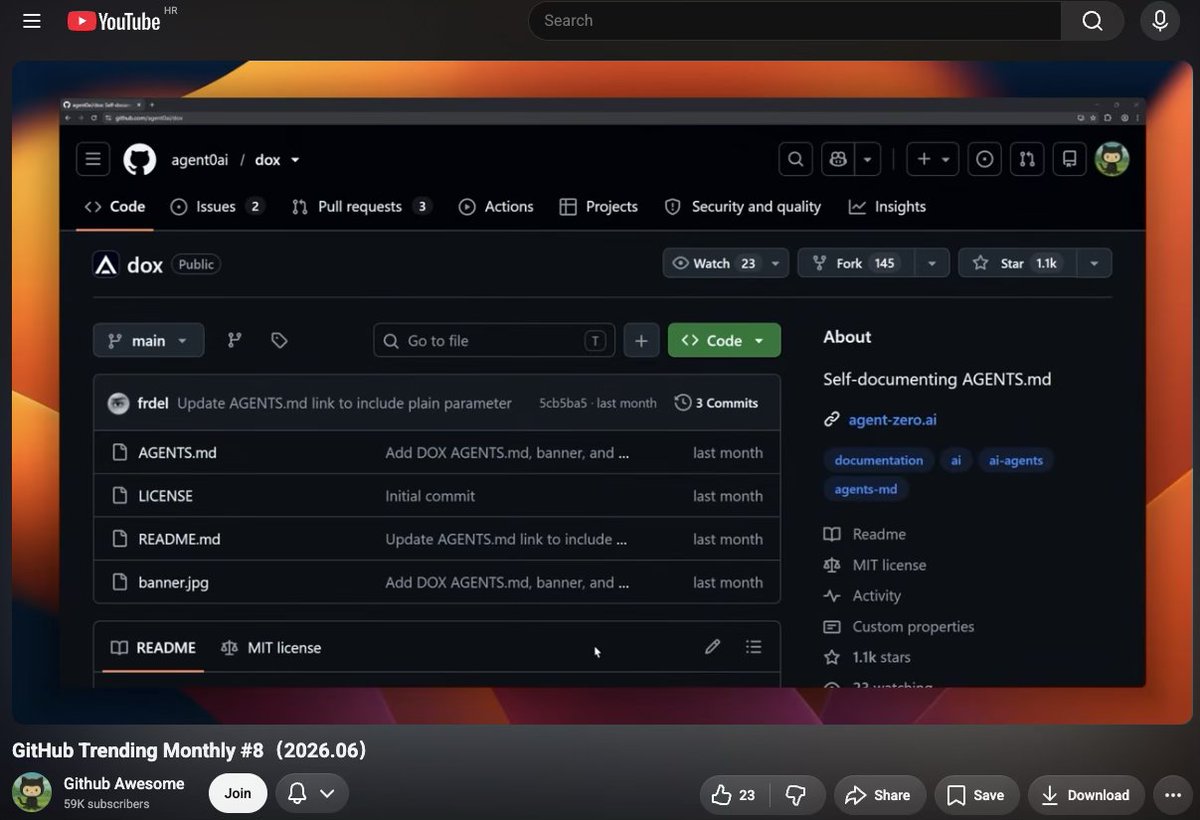This screenshot has height=820, width=1200.
Task: Click the channel Join button
Action: click(x=238, y=793)
